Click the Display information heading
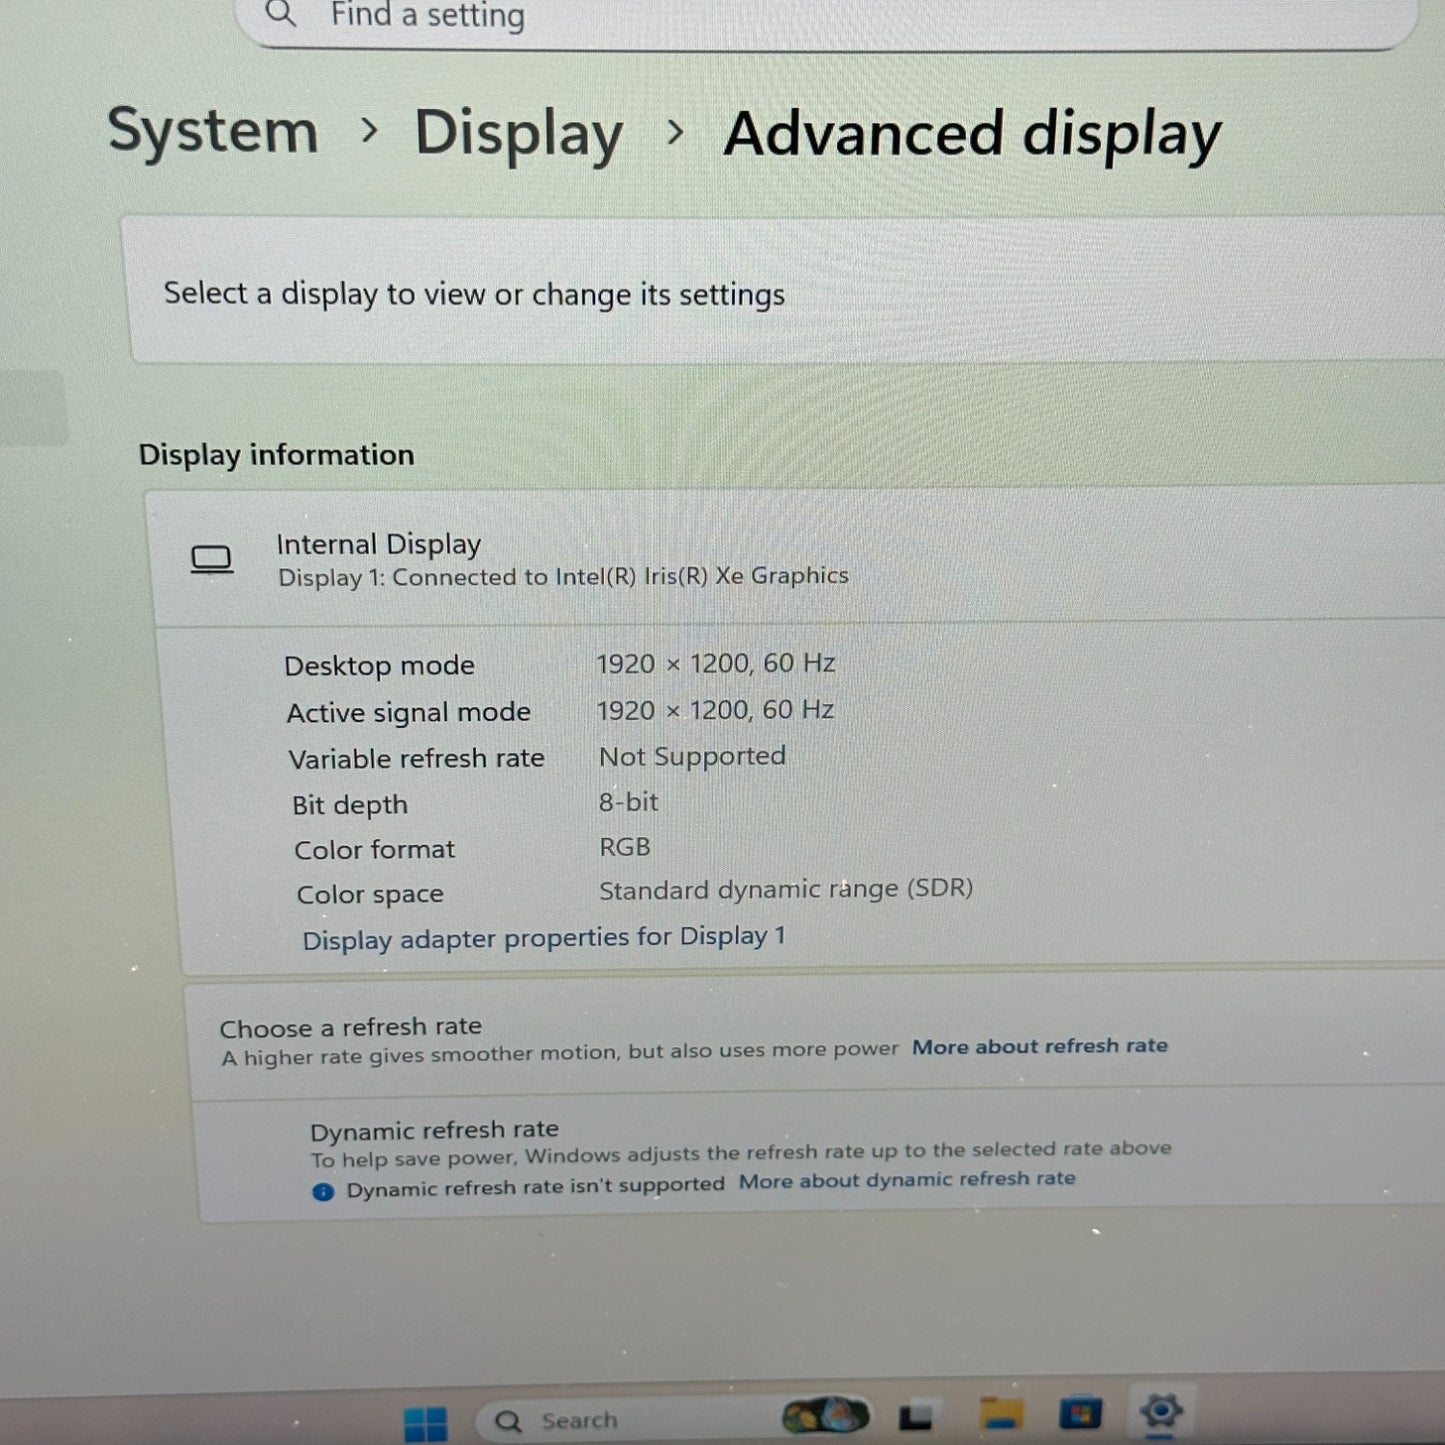 (276, 455)
